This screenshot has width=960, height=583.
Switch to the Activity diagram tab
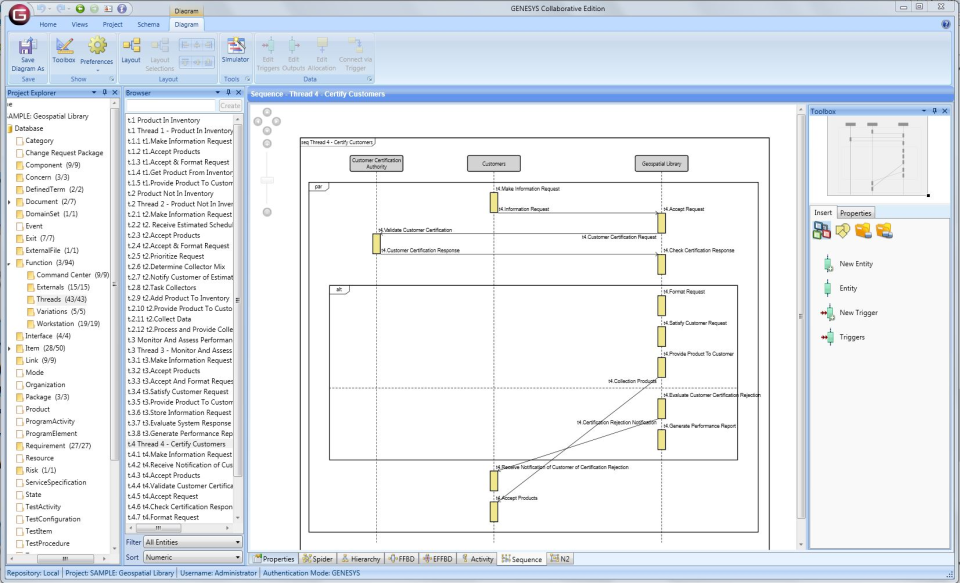coord(477,559)
